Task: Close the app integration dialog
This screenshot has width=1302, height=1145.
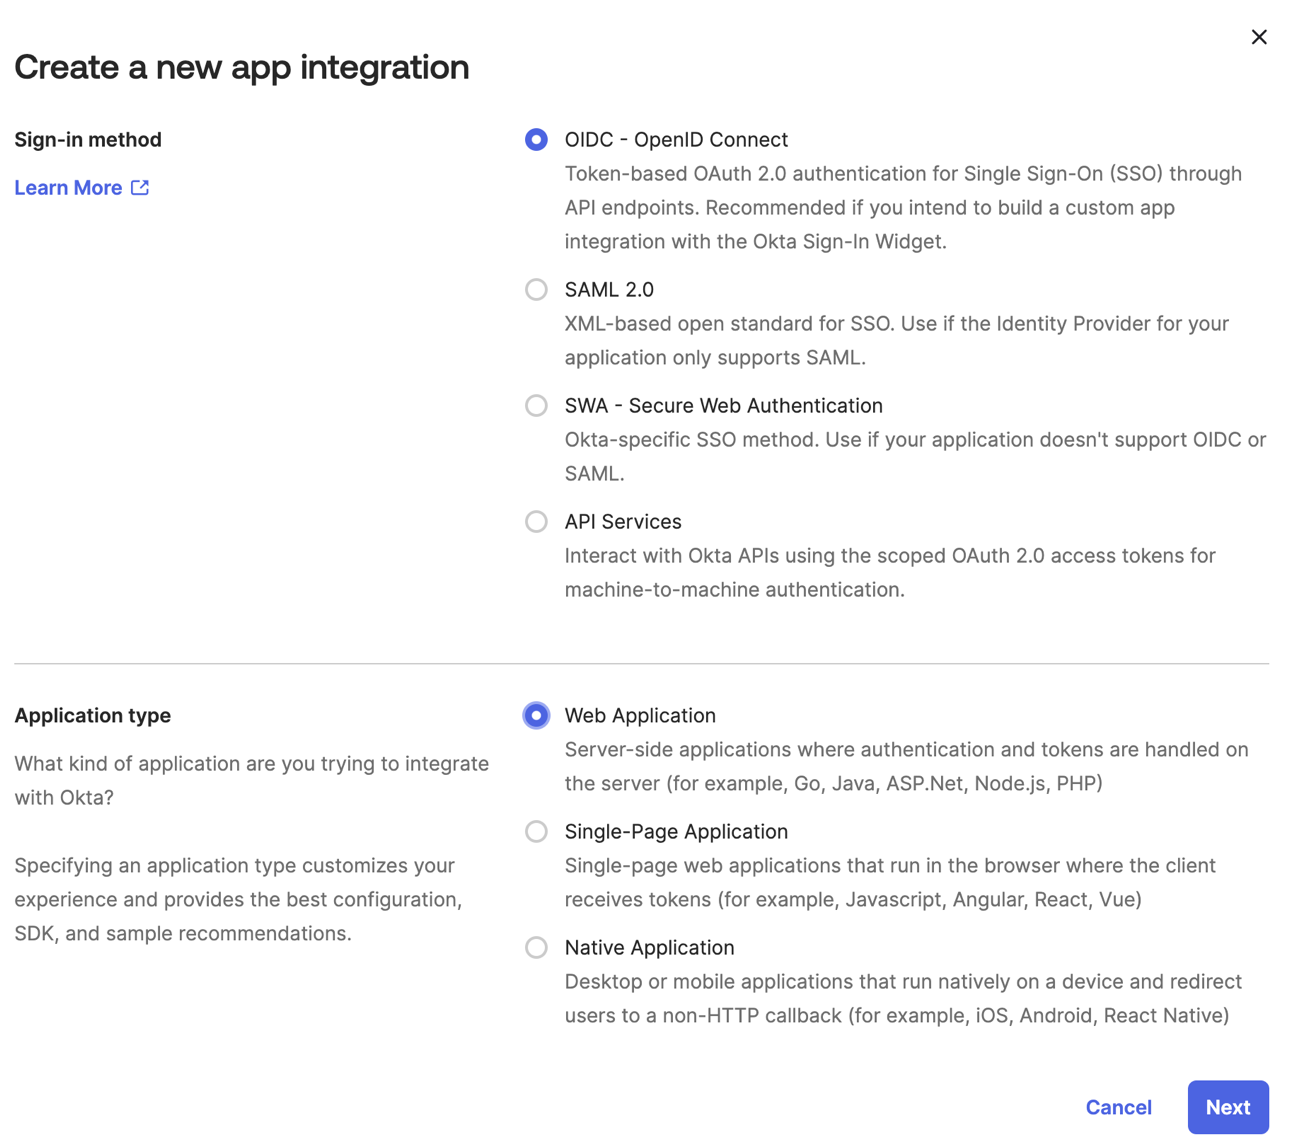Action: pyautogui.click(x=1259, y=37)
